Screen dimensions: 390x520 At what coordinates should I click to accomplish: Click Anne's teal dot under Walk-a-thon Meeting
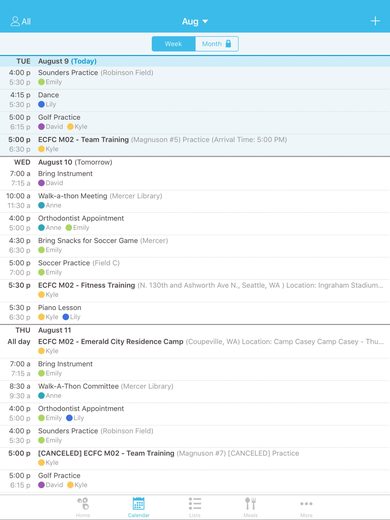pyautogui.click(x=41, y=205)
